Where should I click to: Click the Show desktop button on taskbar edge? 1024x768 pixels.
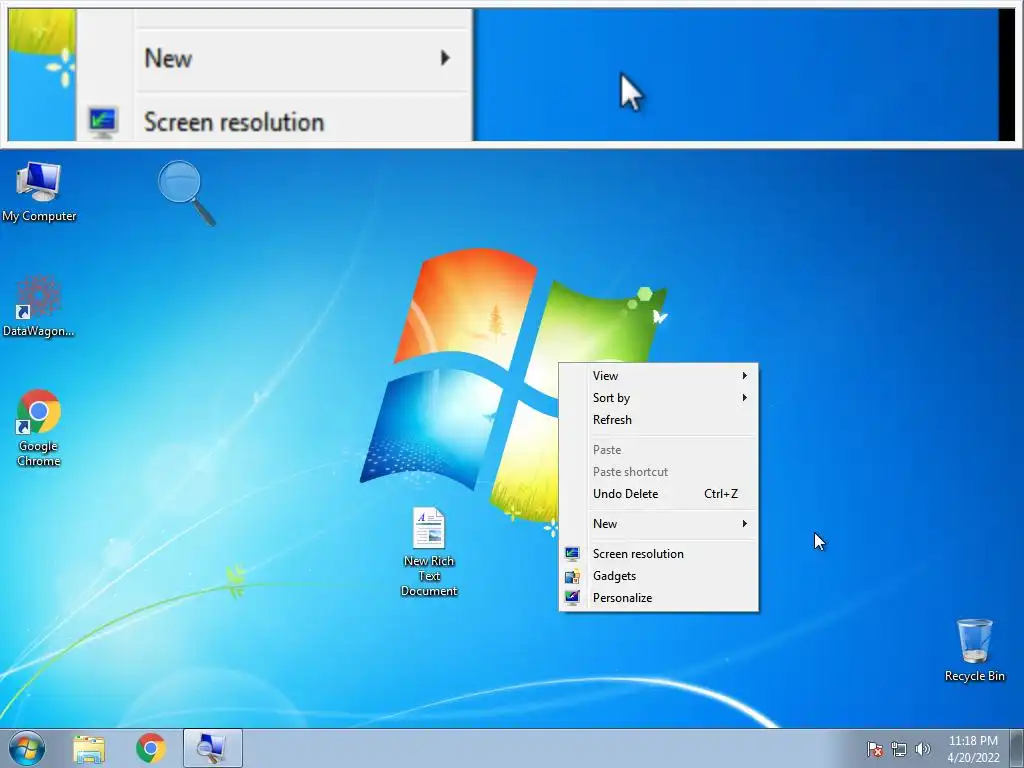(1017, 748)
